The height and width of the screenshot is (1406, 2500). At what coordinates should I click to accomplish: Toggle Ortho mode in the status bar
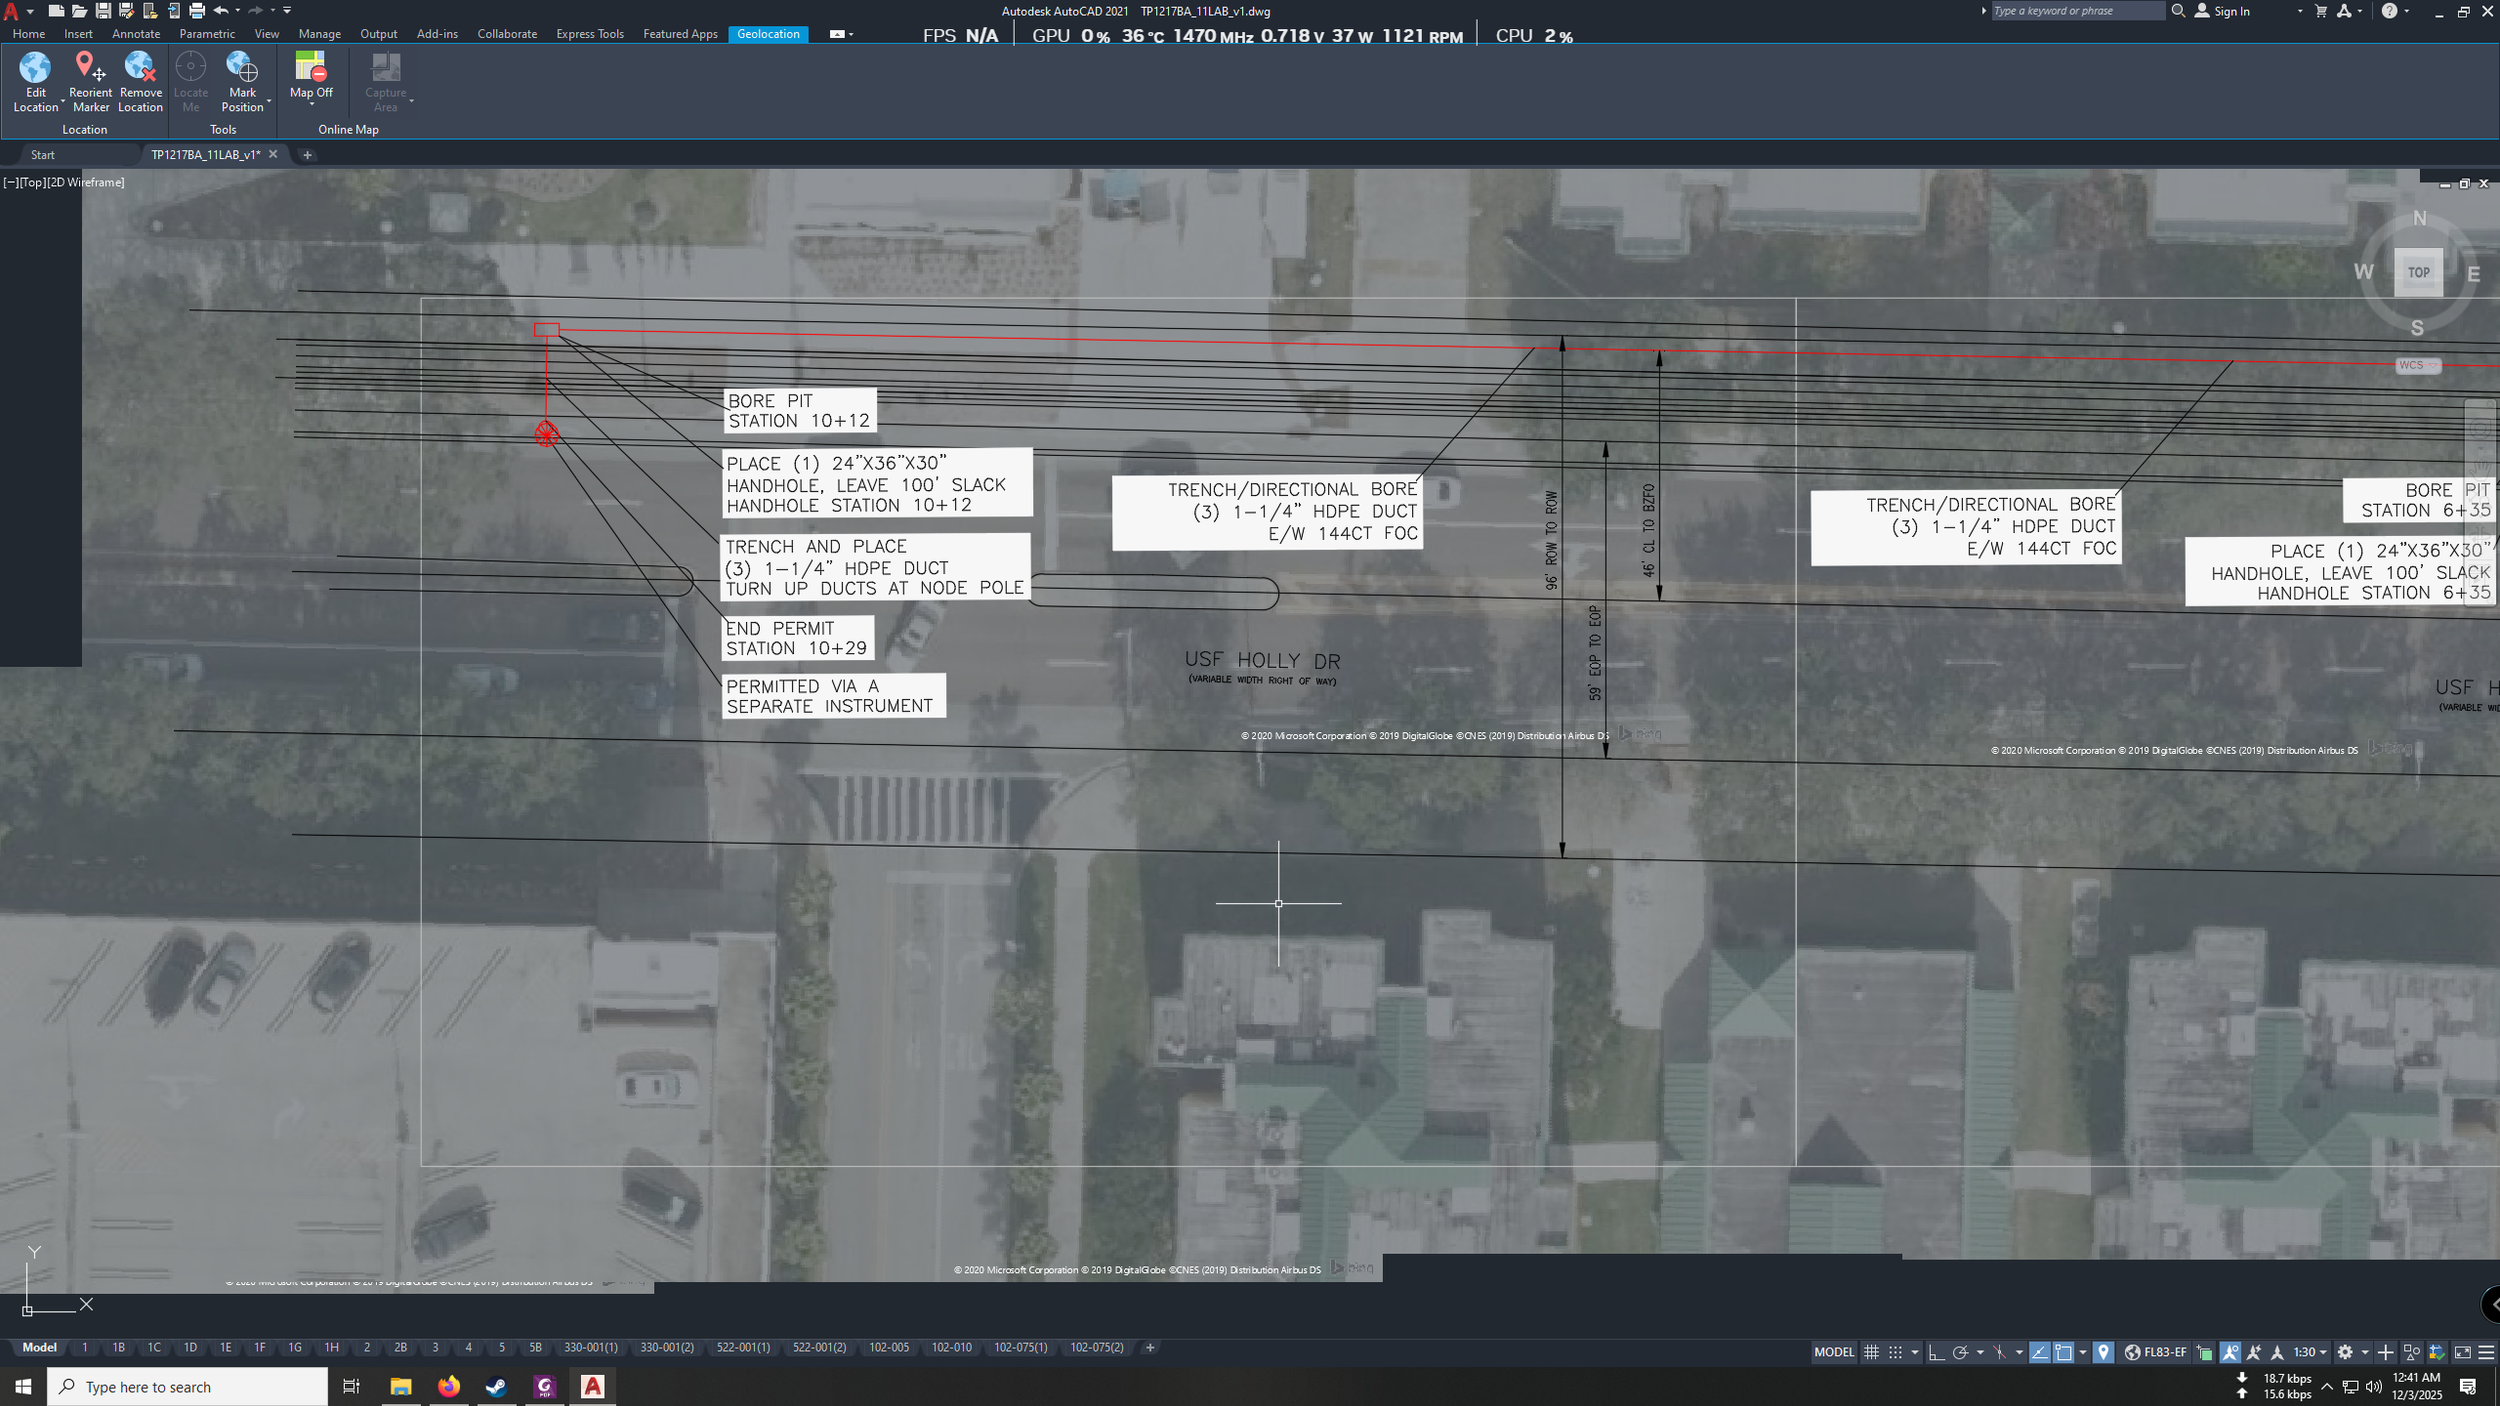point(1936,1352)
